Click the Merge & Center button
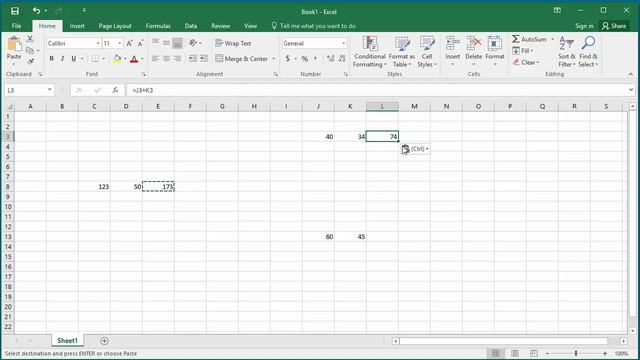Screen dimensions: 640x360 click(x=242, y=59)
